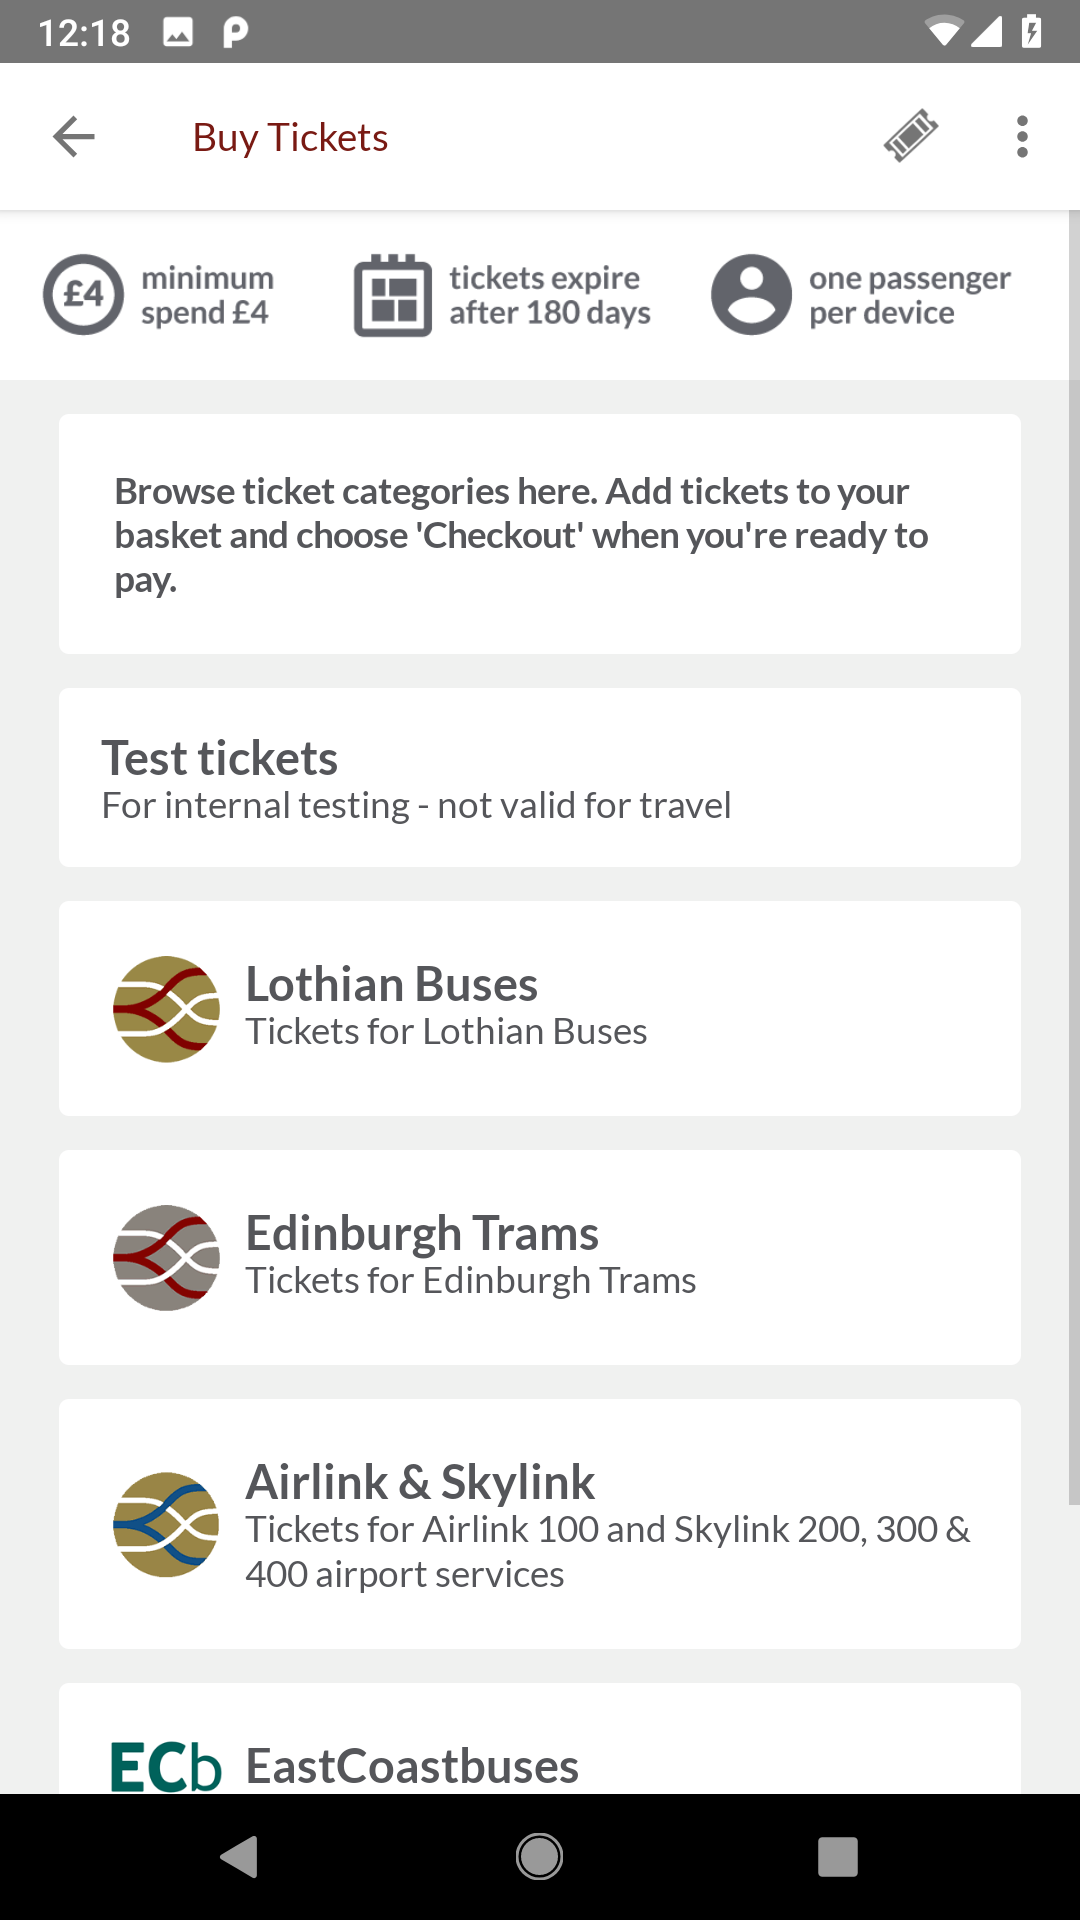Viewport: 1080px width, 1920px height.
Task: Tap the Airlink & Skylink logo
Action: 166,1524
